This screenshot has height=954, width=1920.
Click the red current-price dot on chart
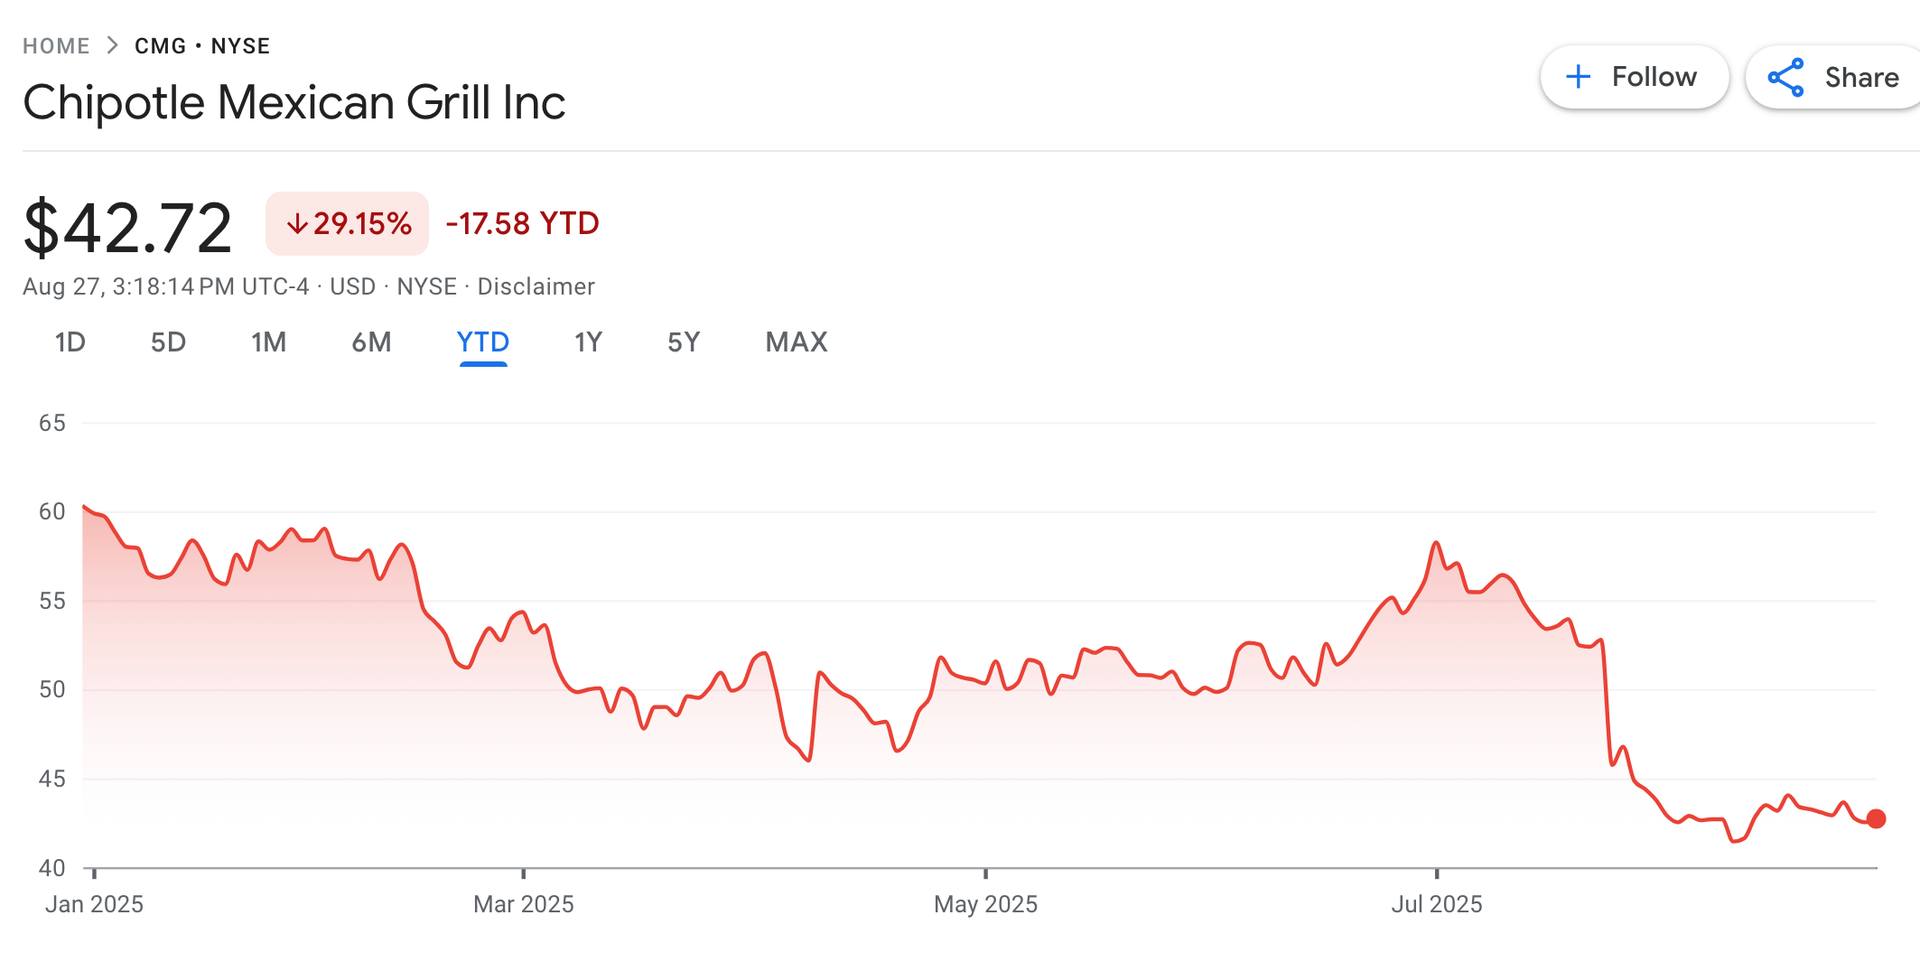[1876, 819]
